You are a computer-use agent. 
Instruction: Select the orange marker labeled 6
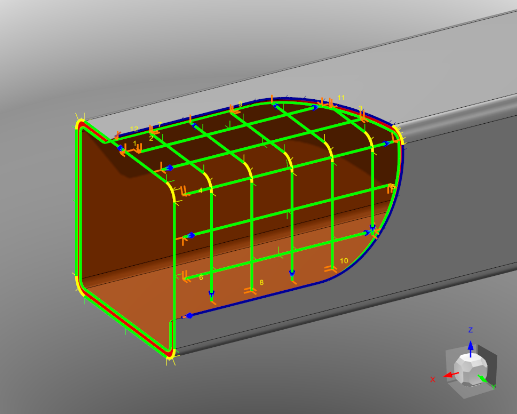coord(186,277)
